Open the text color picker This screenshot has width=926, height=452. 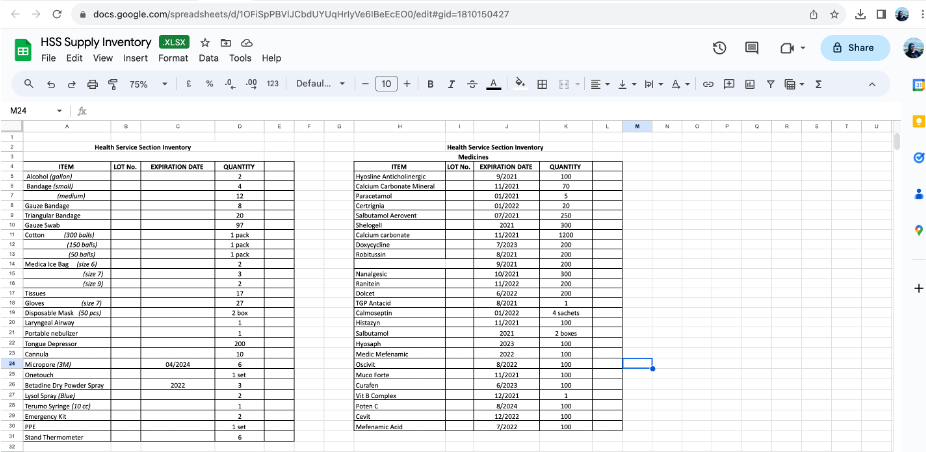point(494,84)
